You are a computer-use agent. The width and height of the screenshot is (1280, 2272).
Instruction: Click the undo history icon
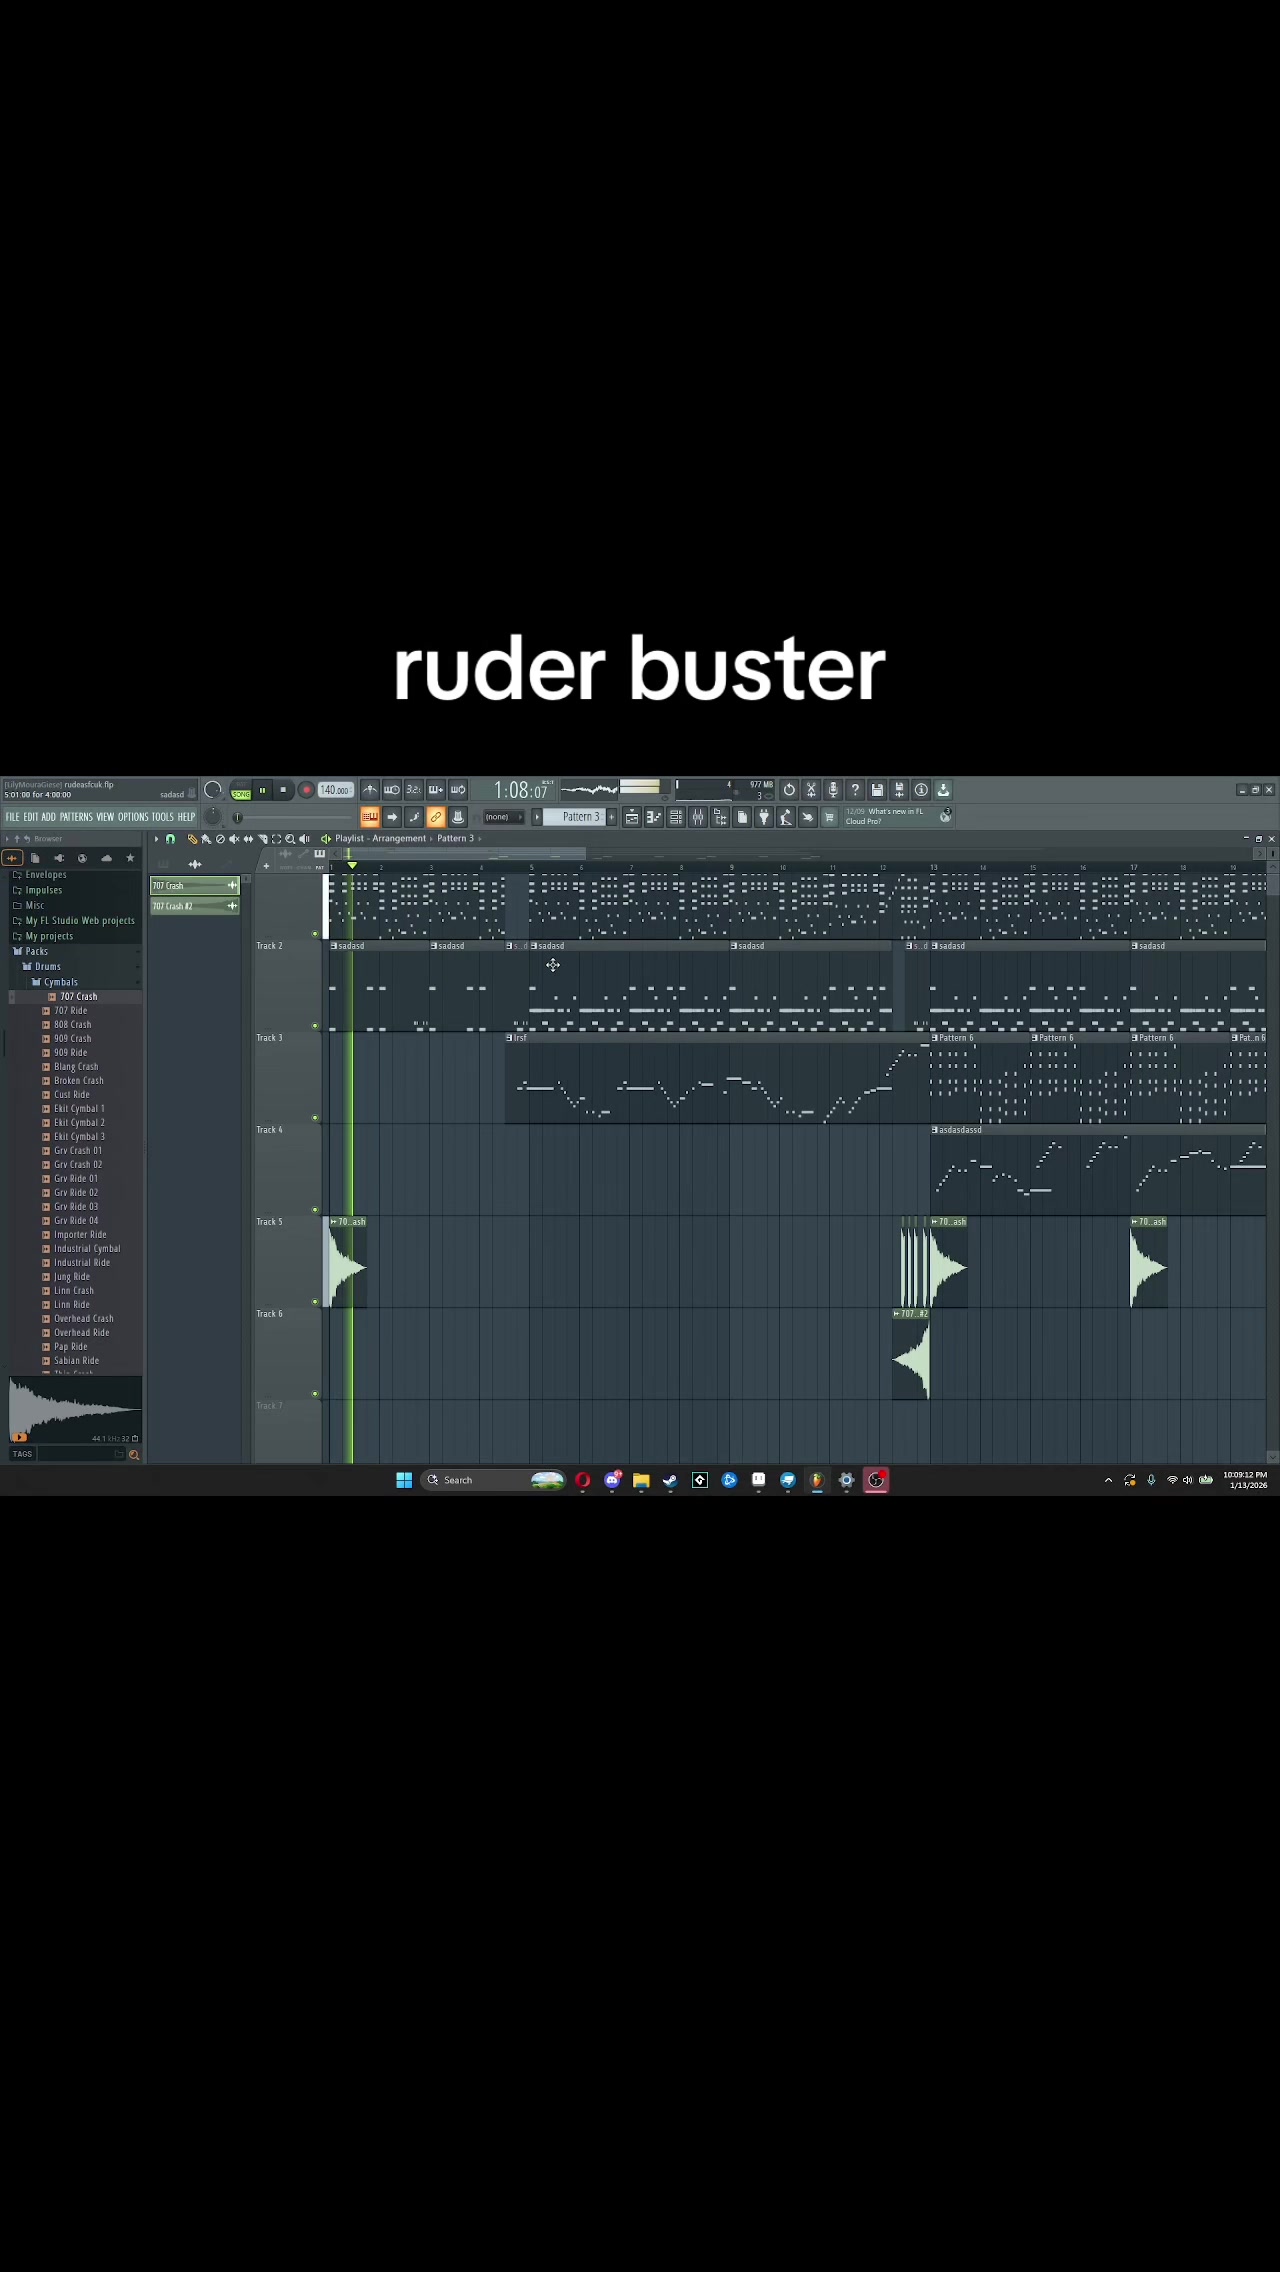pos(789,790)
